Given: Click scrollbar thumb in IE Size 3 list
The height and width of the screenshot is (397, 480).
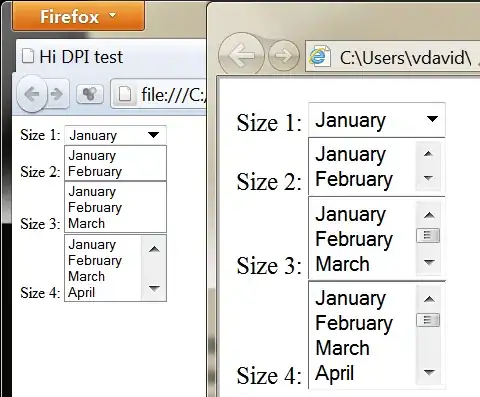Looking at the screenshot, I should point(428,236).
